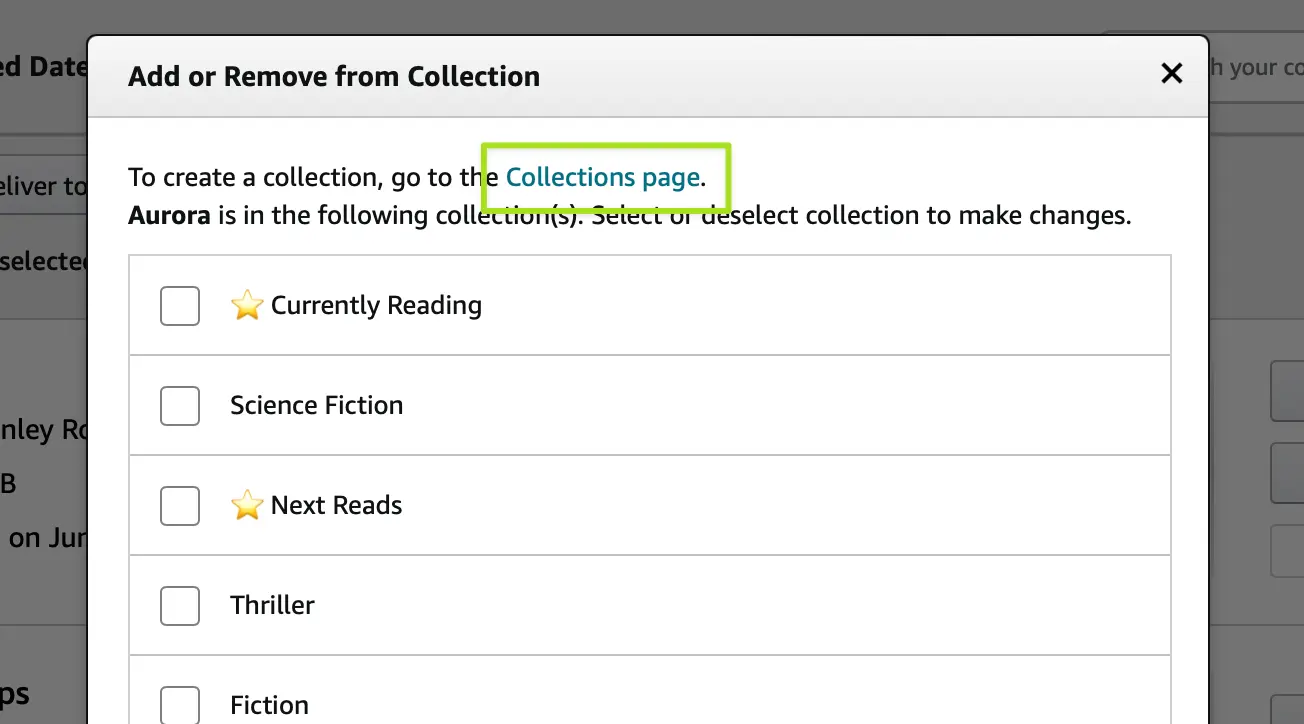Select the Thriller collection checkbox
This screenshot has height=724, width=1304.
pos(180,606)
